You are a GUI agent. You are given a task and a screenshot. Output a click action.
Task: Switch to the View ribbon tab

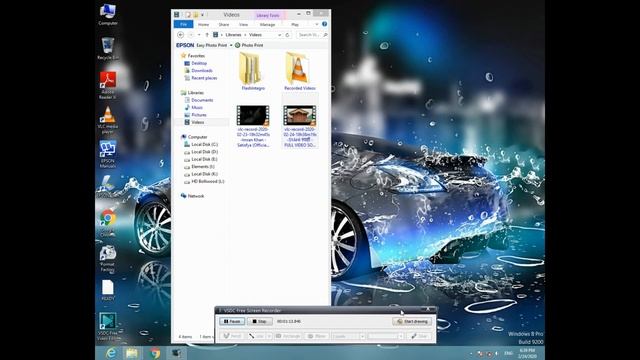pyautogui.click(x=243, y=24)
